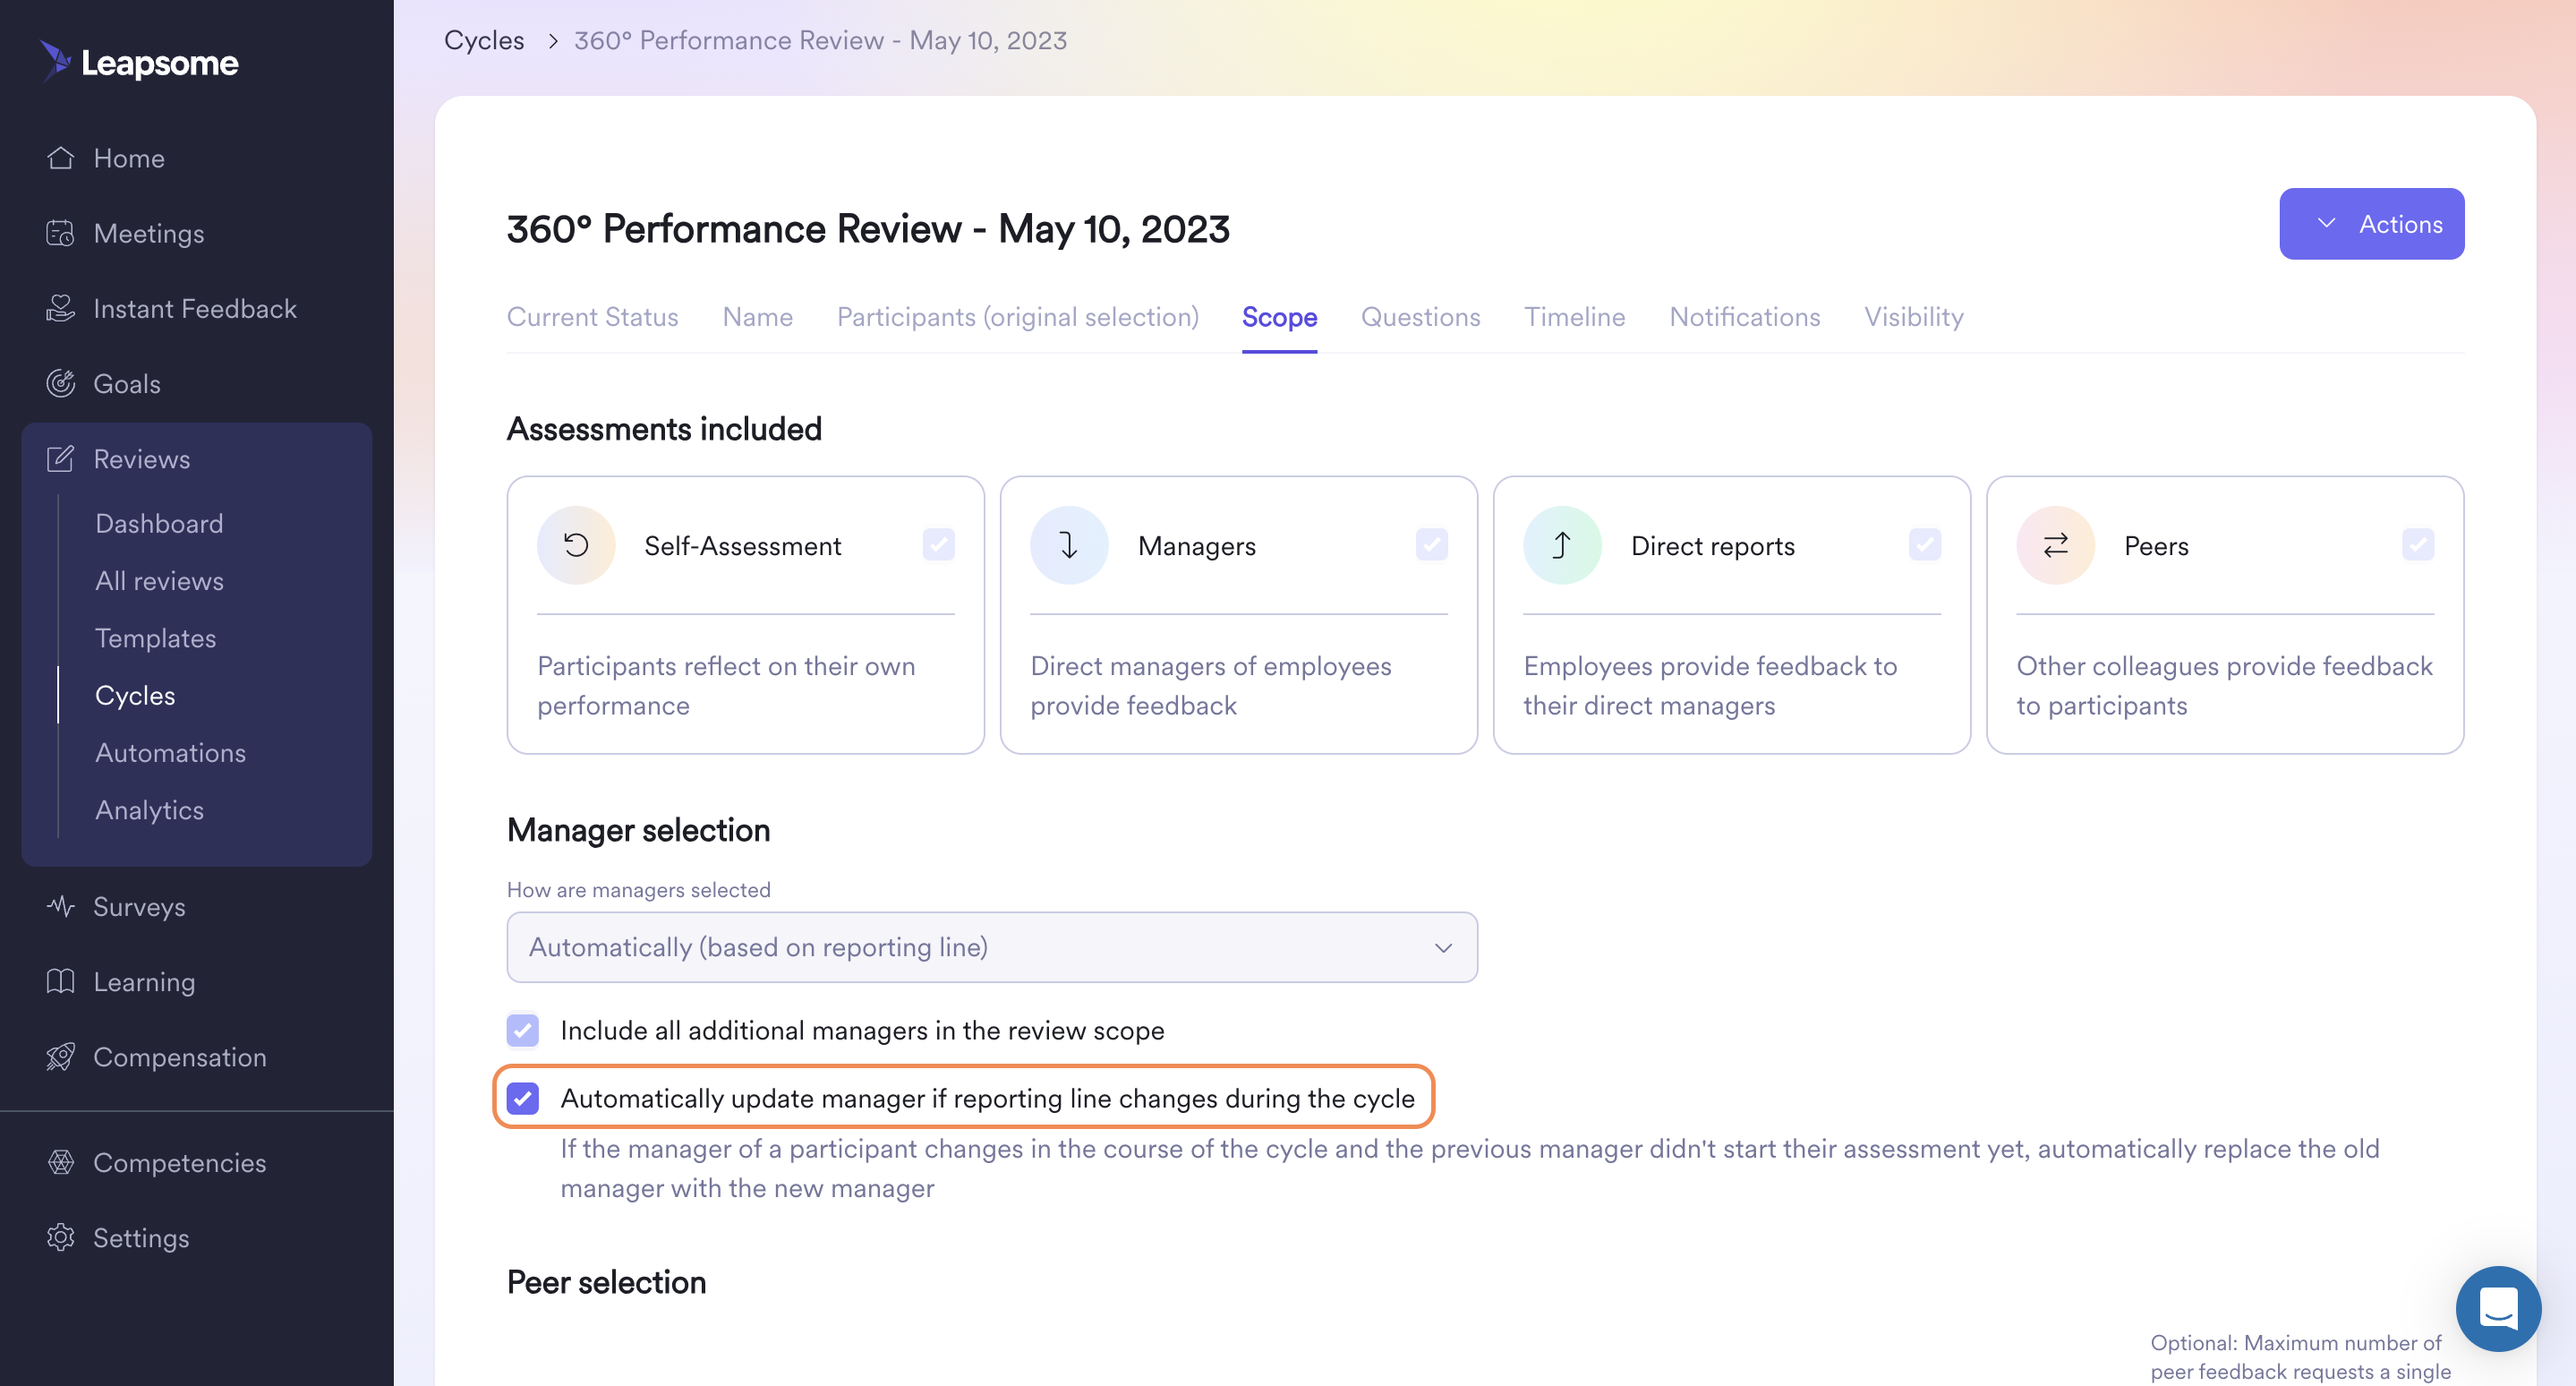Open the Timeline tab
This screenshot has height=1386, width=2576.
tap(1574, 317)
